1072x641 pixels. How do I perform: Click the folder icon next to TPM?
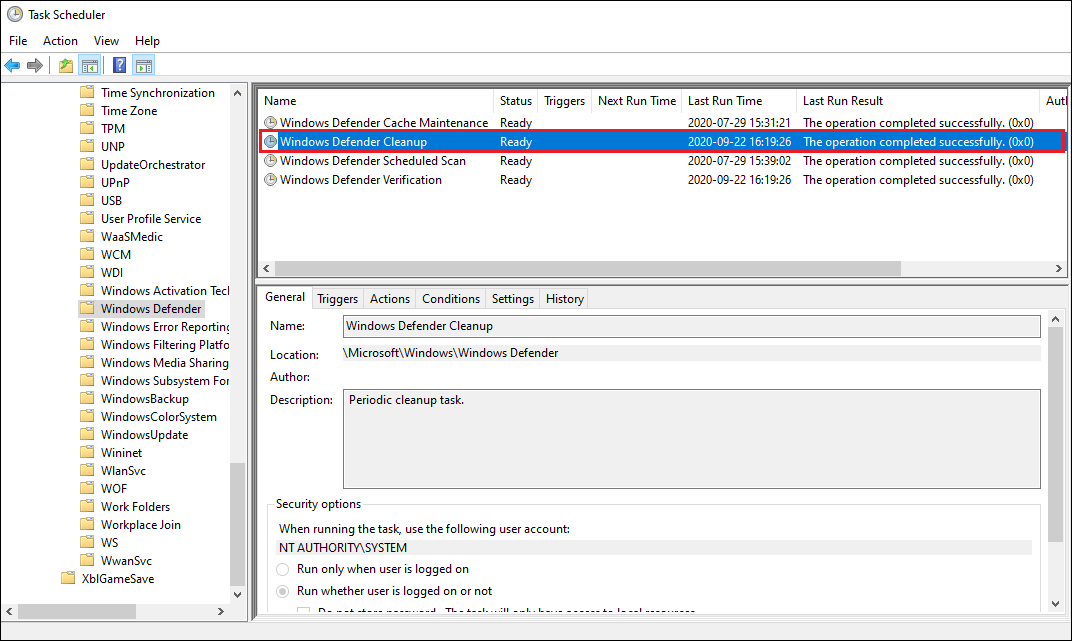tap(87, 128)
